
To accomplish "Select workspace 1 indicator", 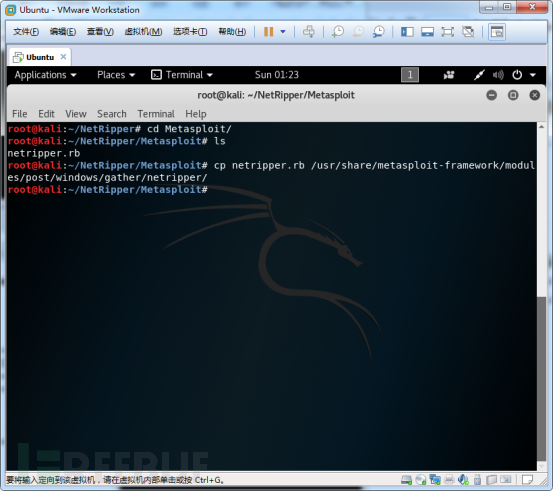I will click(x=410, y=75).
